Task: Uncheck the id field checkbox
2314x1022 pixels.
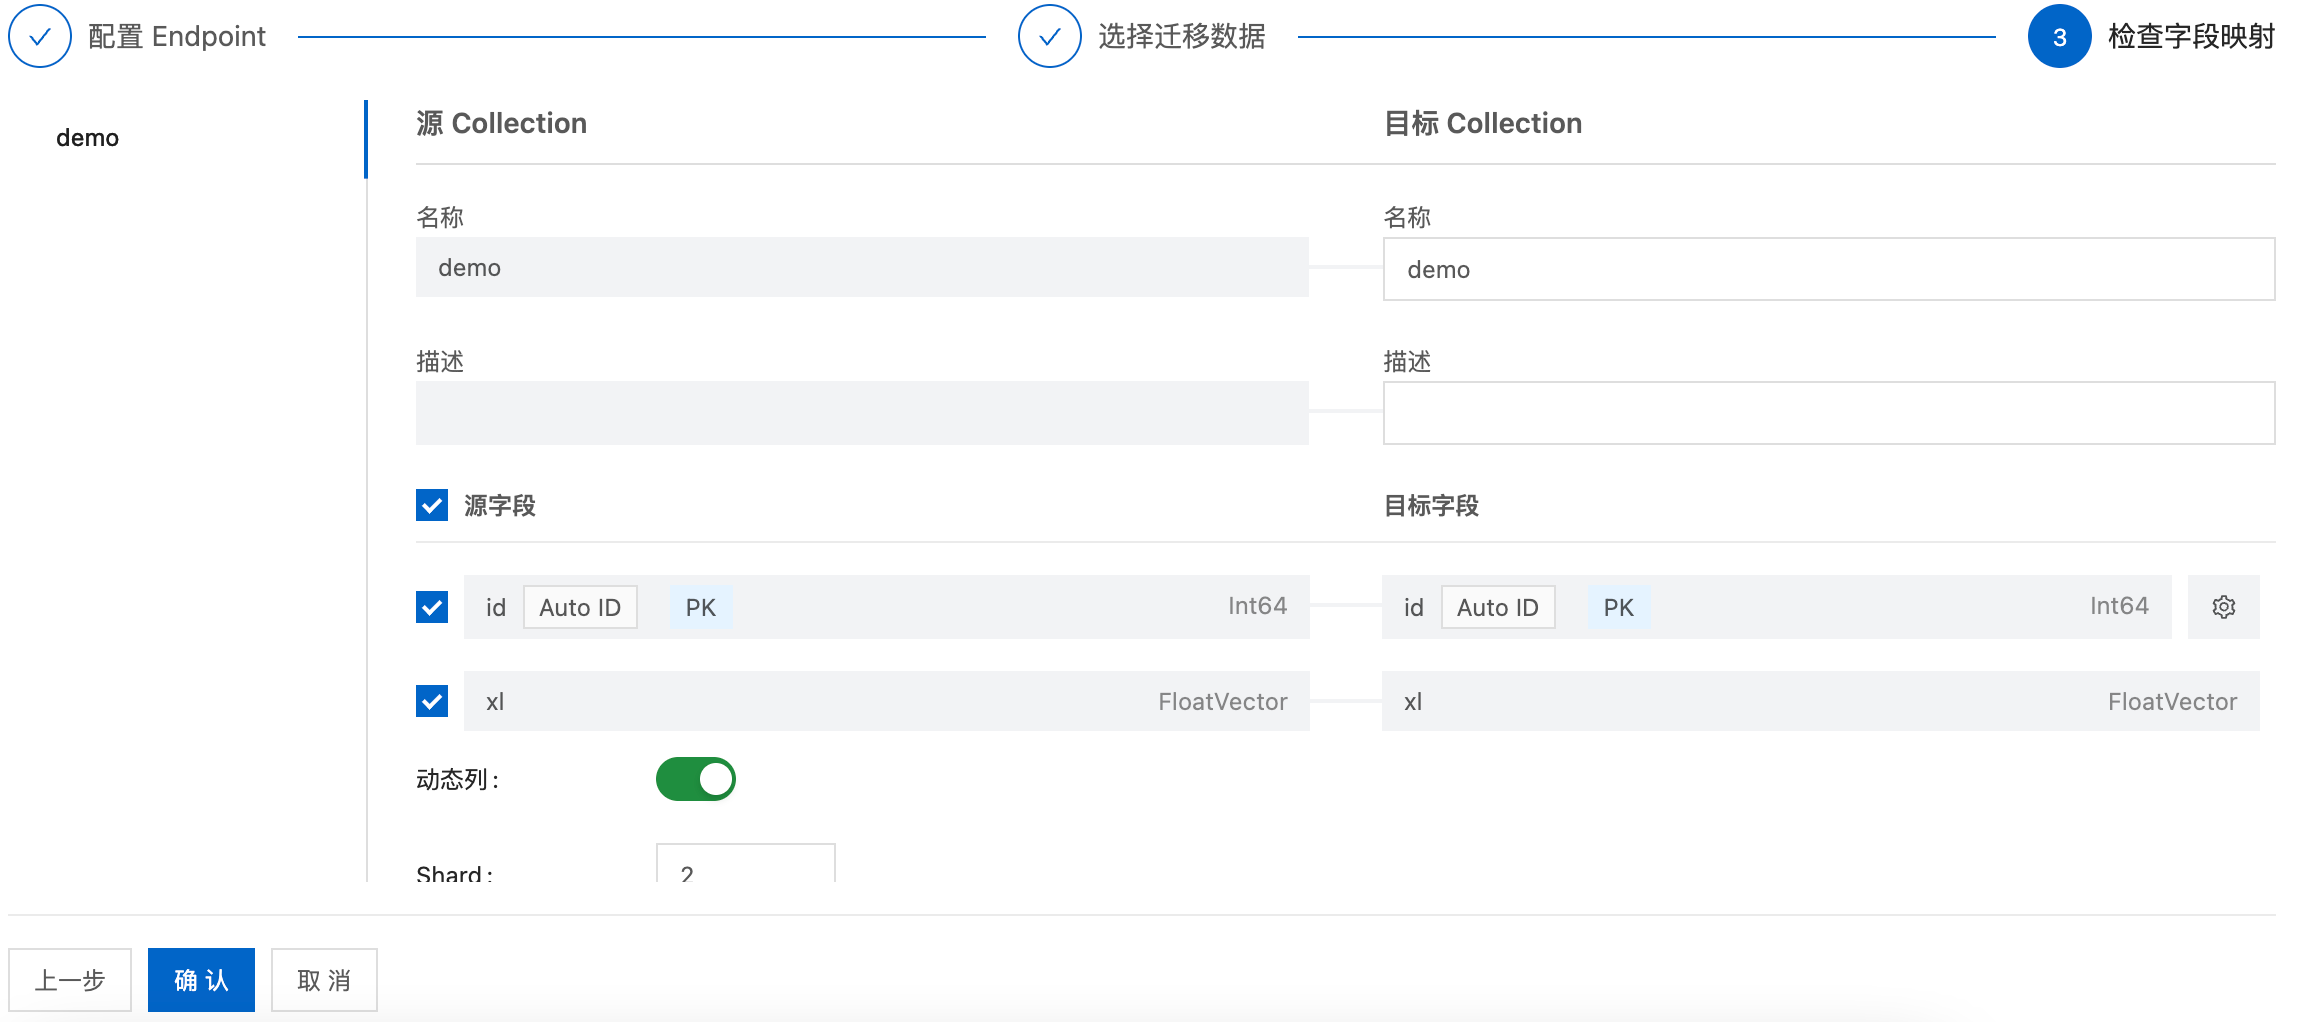Action: (432, 607)
